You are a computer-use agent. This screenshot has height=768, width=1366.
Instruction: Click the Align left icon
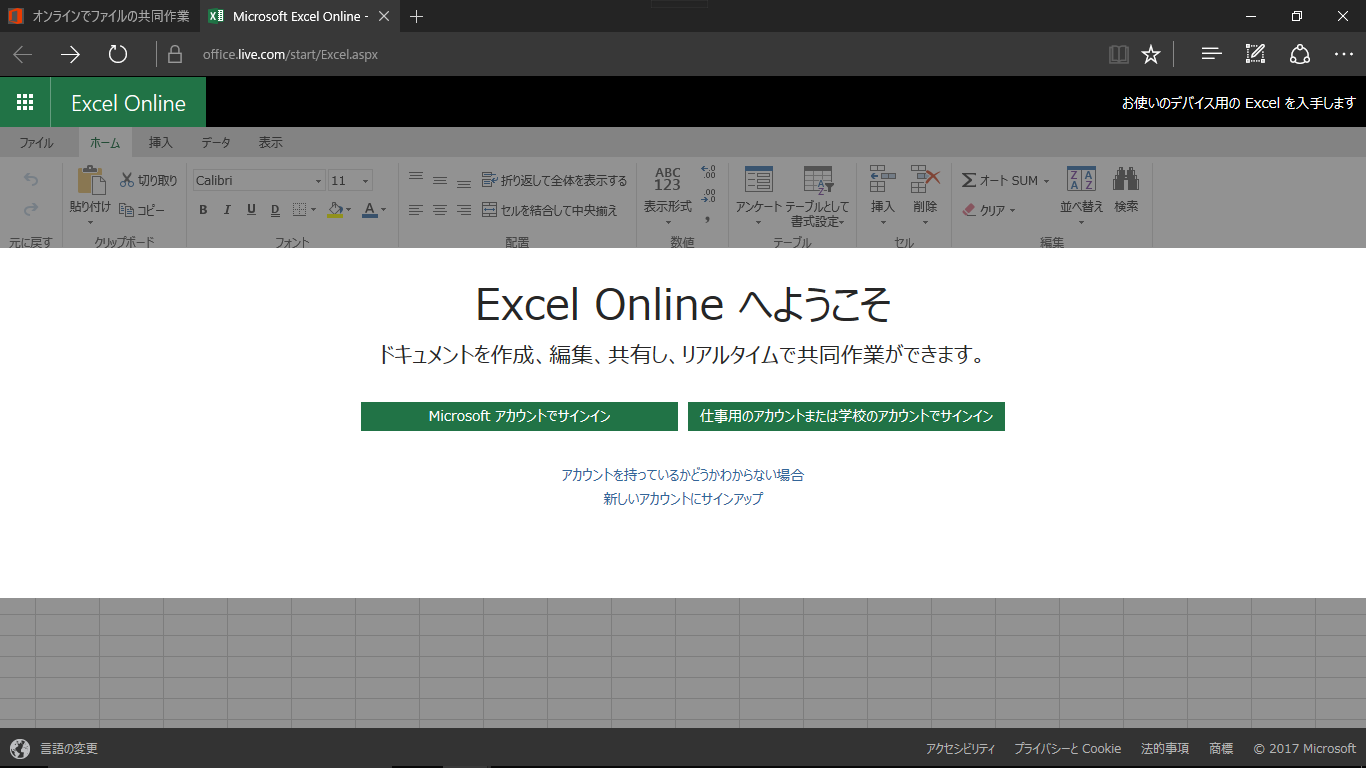416,210
